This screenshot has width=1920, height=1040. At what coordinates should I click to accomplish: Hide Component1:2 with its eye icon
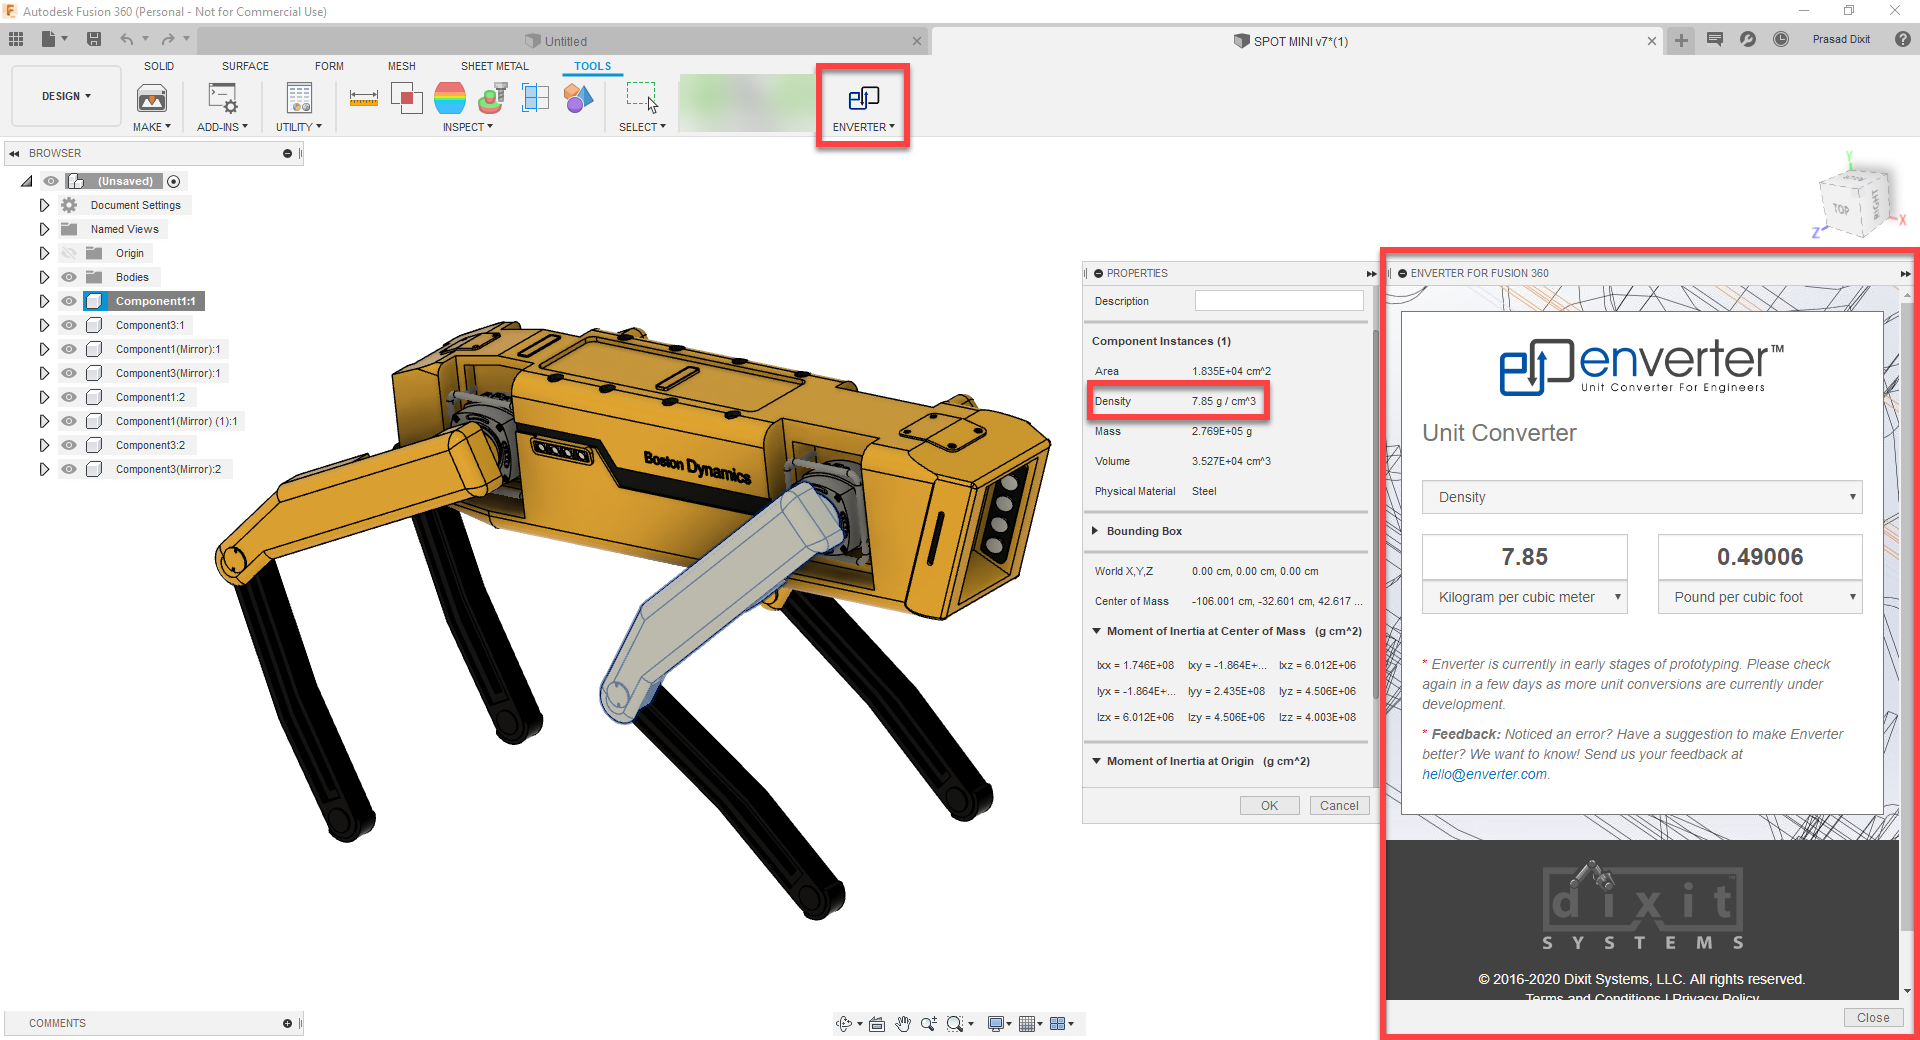click(x=69, y=397)
